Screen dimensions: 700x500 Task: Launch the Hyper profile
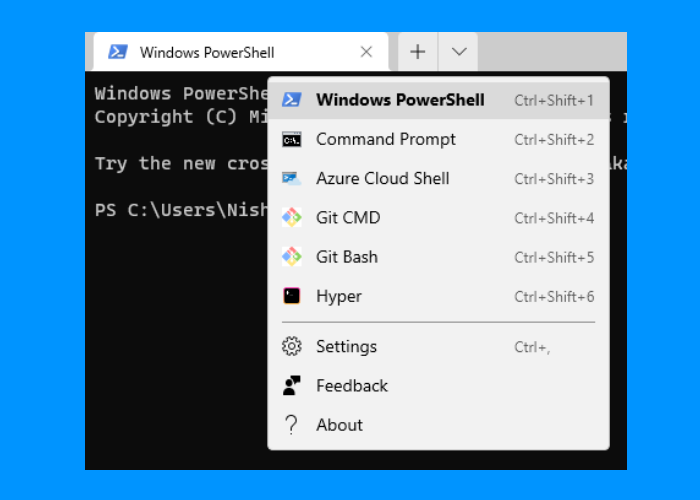(438, 296)
